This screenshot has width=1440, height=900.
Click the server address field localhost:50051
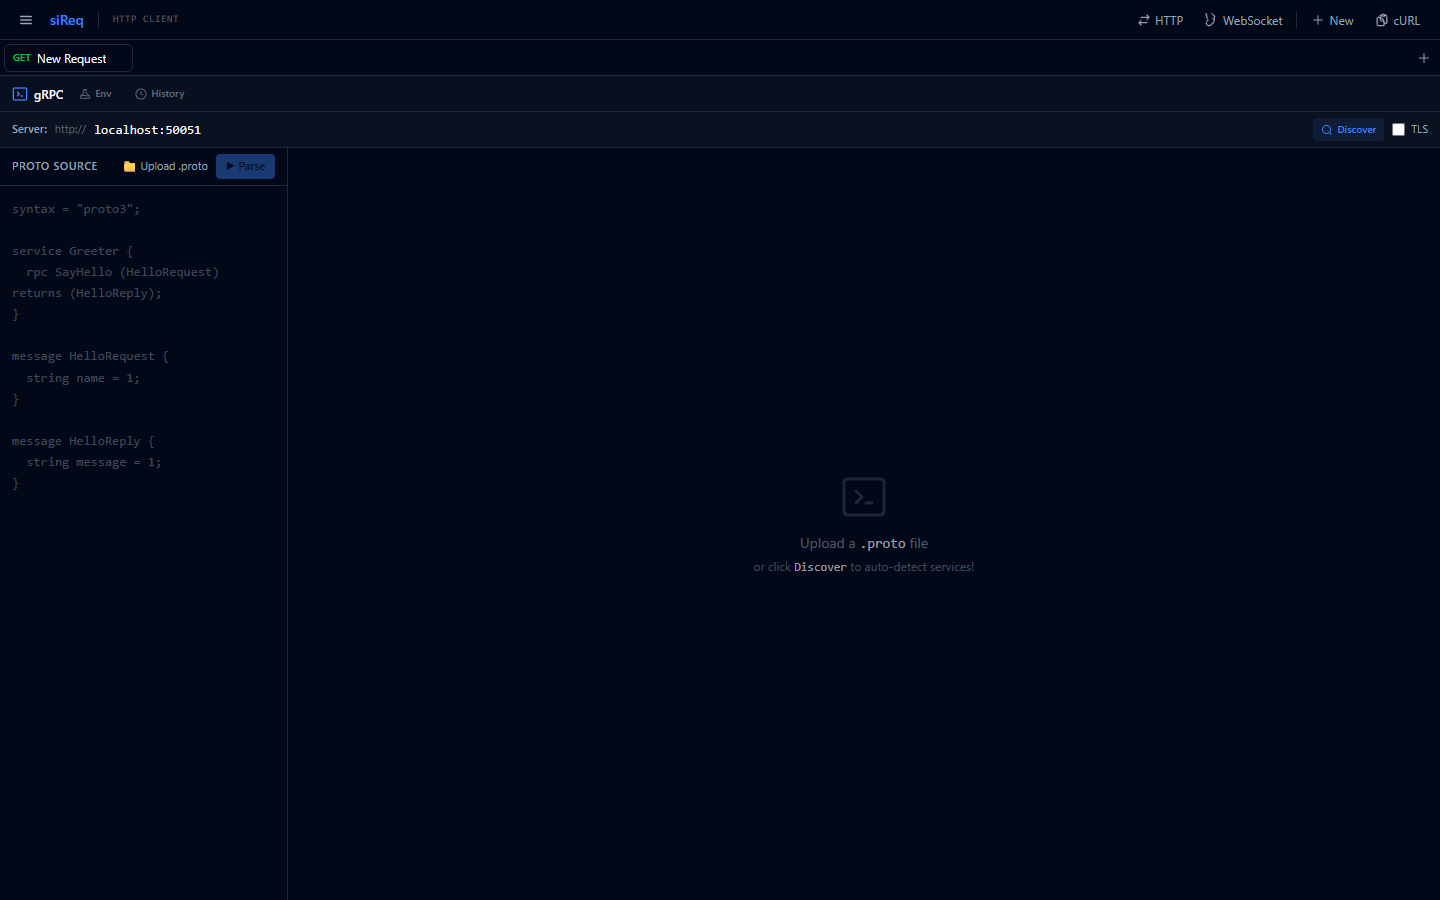(148, 130)
